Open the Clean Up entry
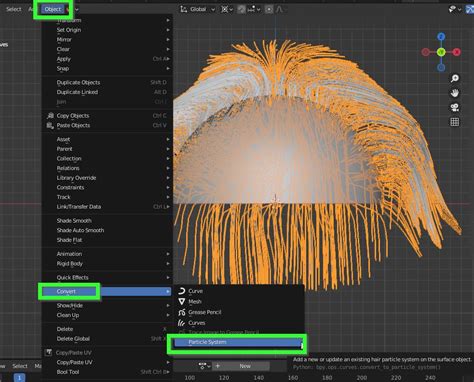 tap(106, 315)
